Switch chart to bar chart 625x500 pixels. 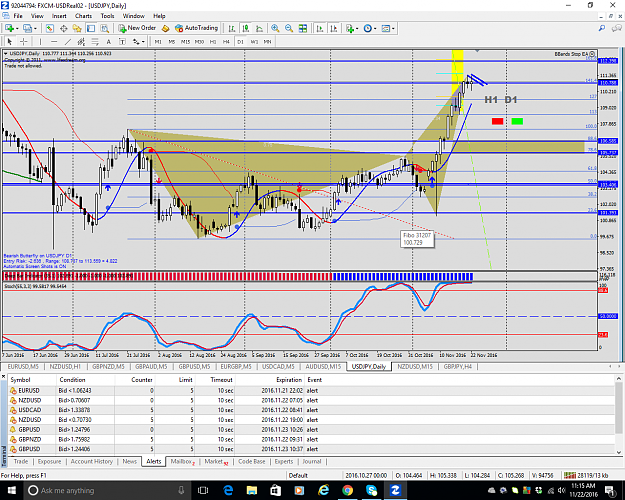(232, 28)
